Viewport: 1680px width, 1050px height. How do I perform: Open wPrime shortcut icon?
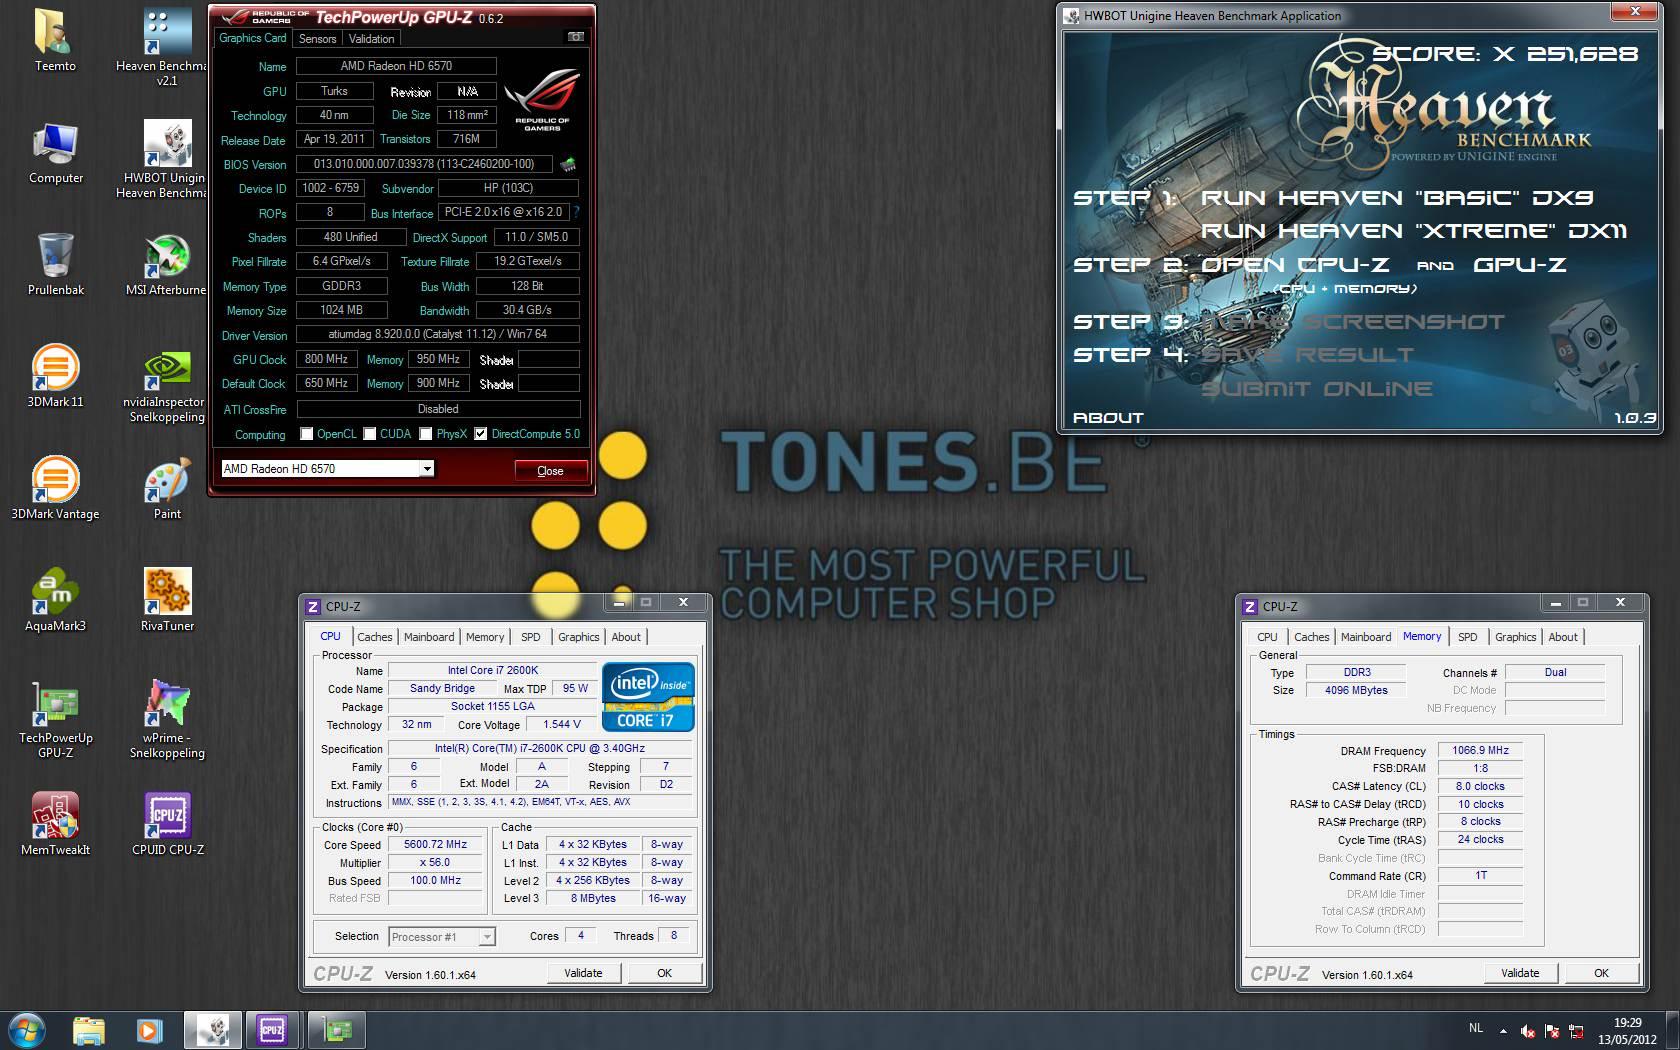(x=167, y=720)
